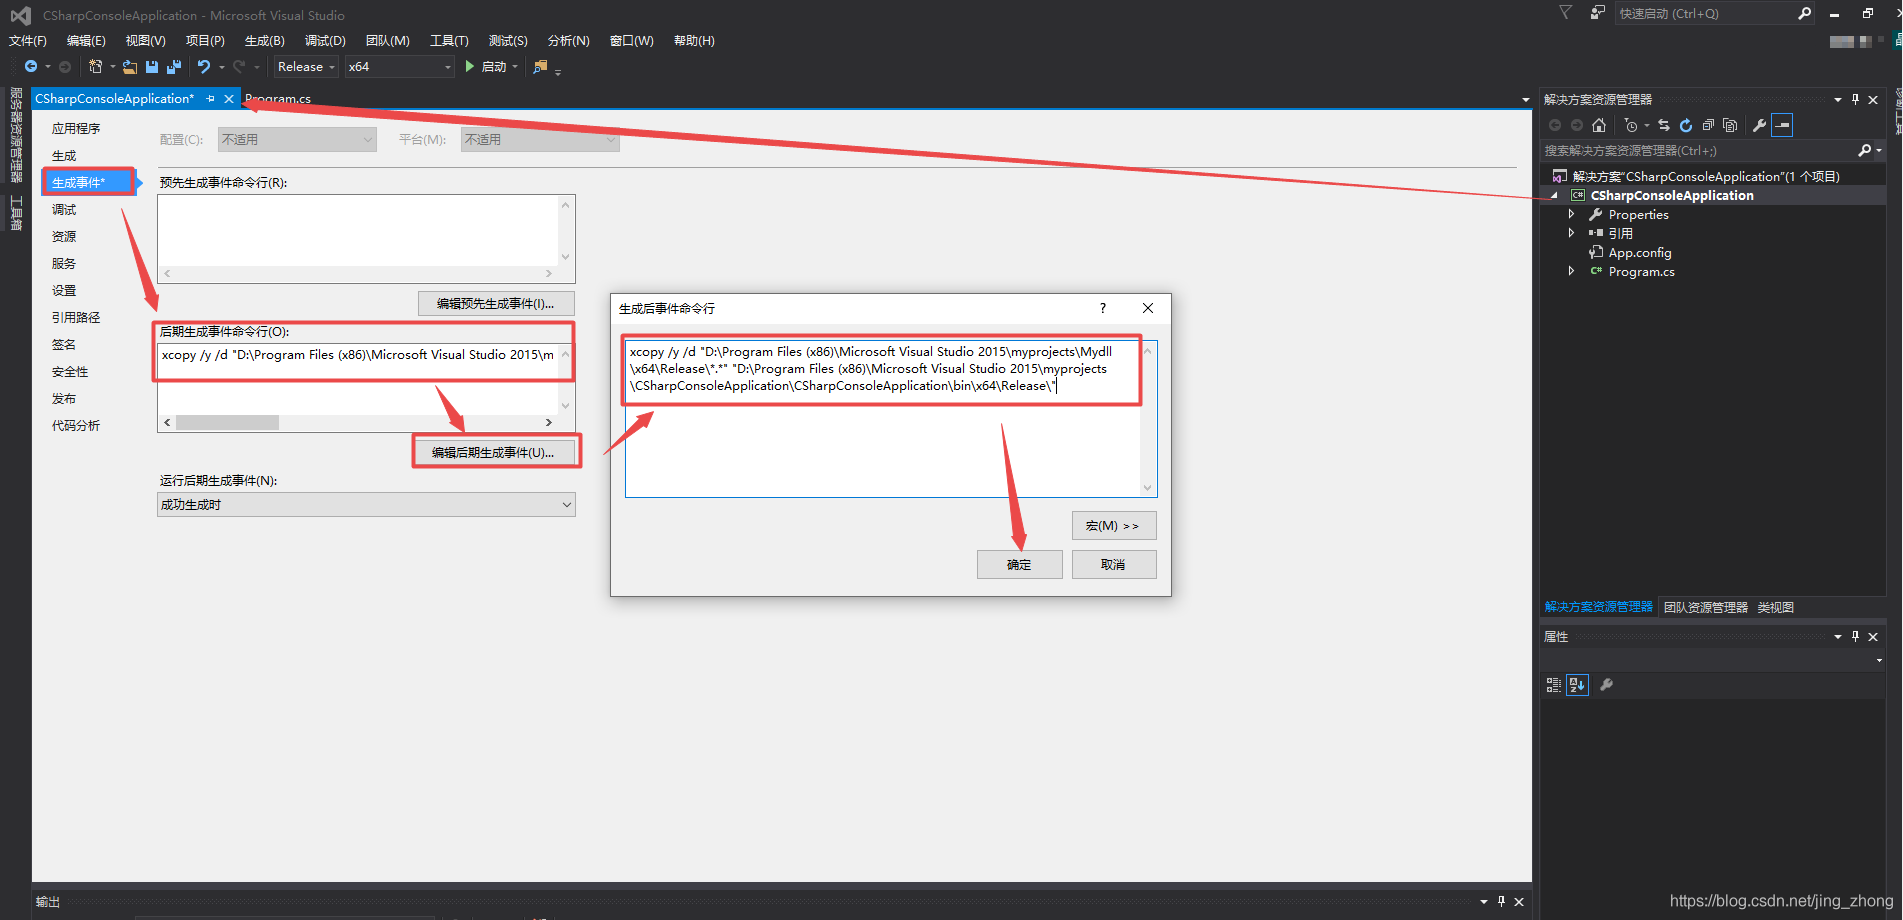
Task: Refresh the Solution Explorer
Action: 1686,125
